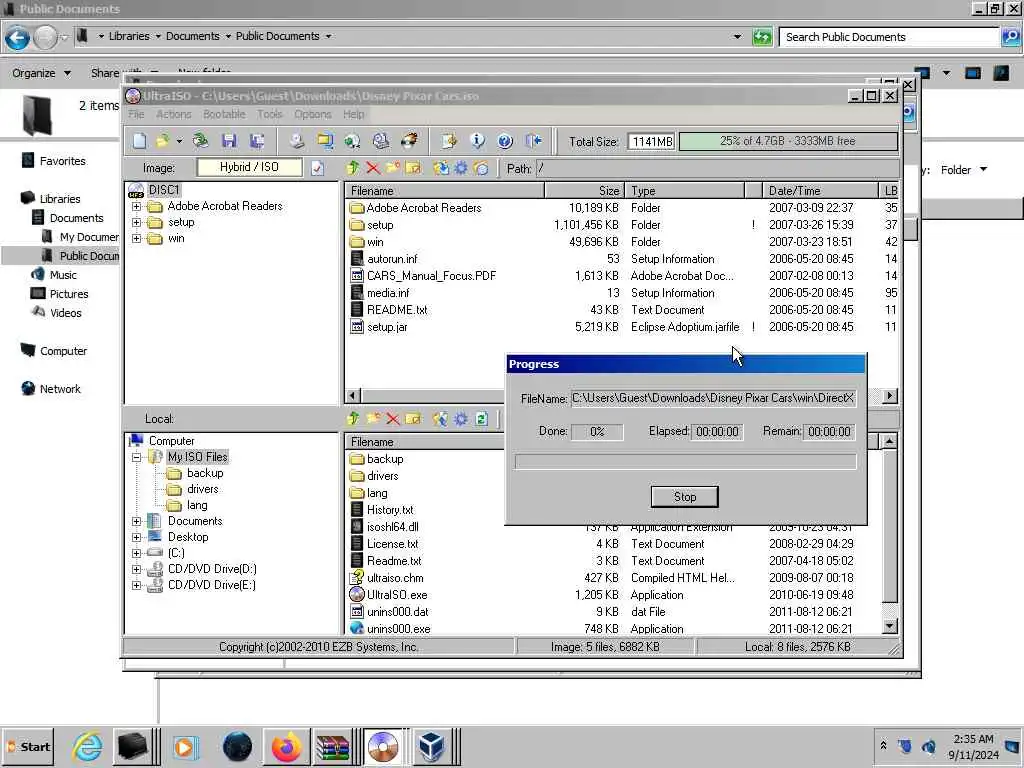
Task: Click the gear Properties icon in Image toolbar
Action: 461,168
